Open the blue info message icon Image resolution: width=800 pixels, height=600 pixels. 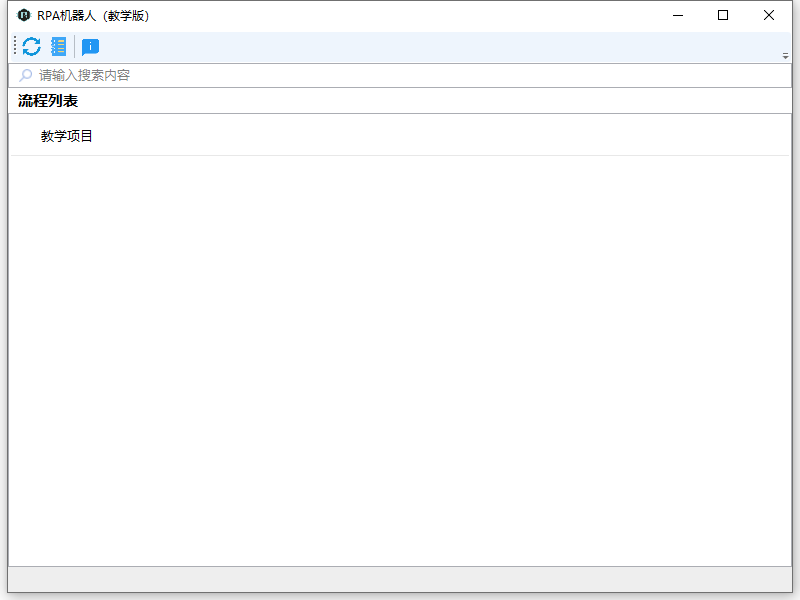90,47
